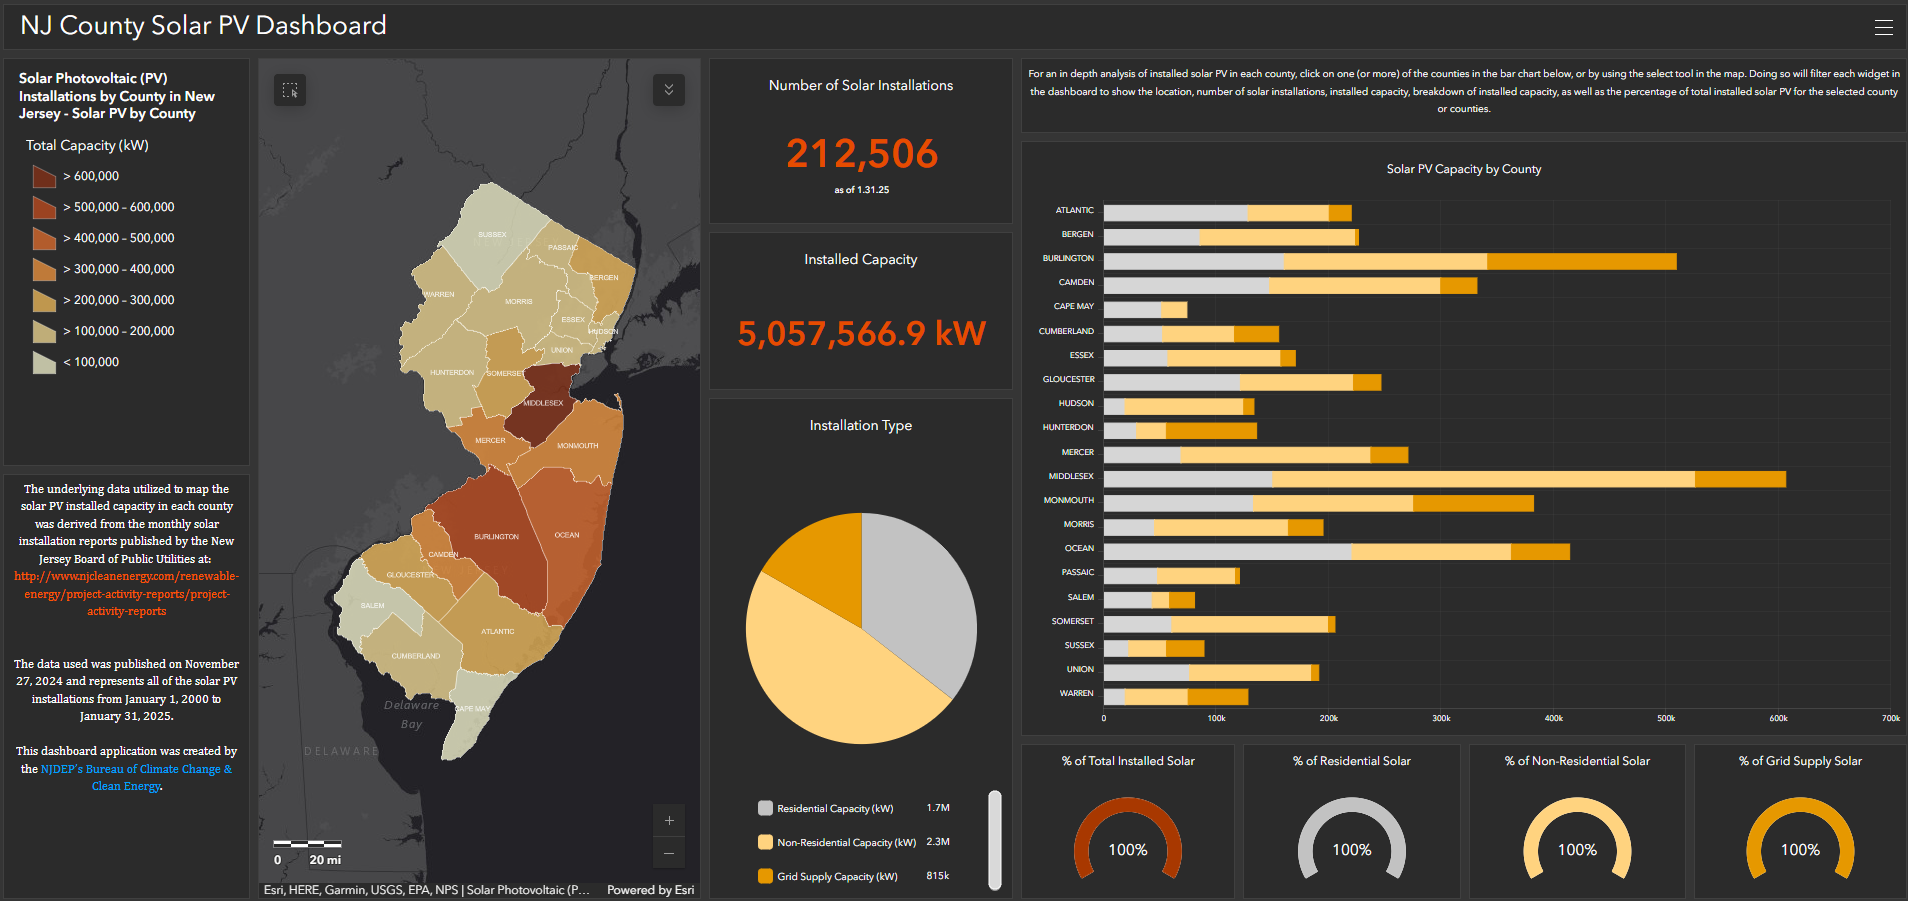1908x901 pixels.
Task: Click the > 600,000 legend color swatch
Action: (44, 177)
